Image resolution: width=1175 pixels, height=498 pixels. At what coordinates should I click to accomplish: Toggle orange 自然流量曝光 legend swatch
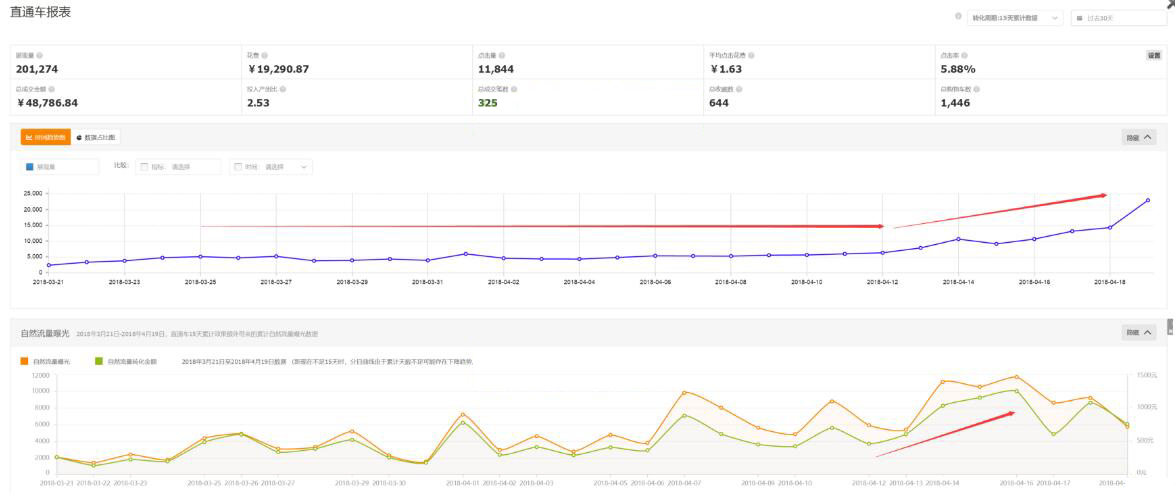pos(24,361)
